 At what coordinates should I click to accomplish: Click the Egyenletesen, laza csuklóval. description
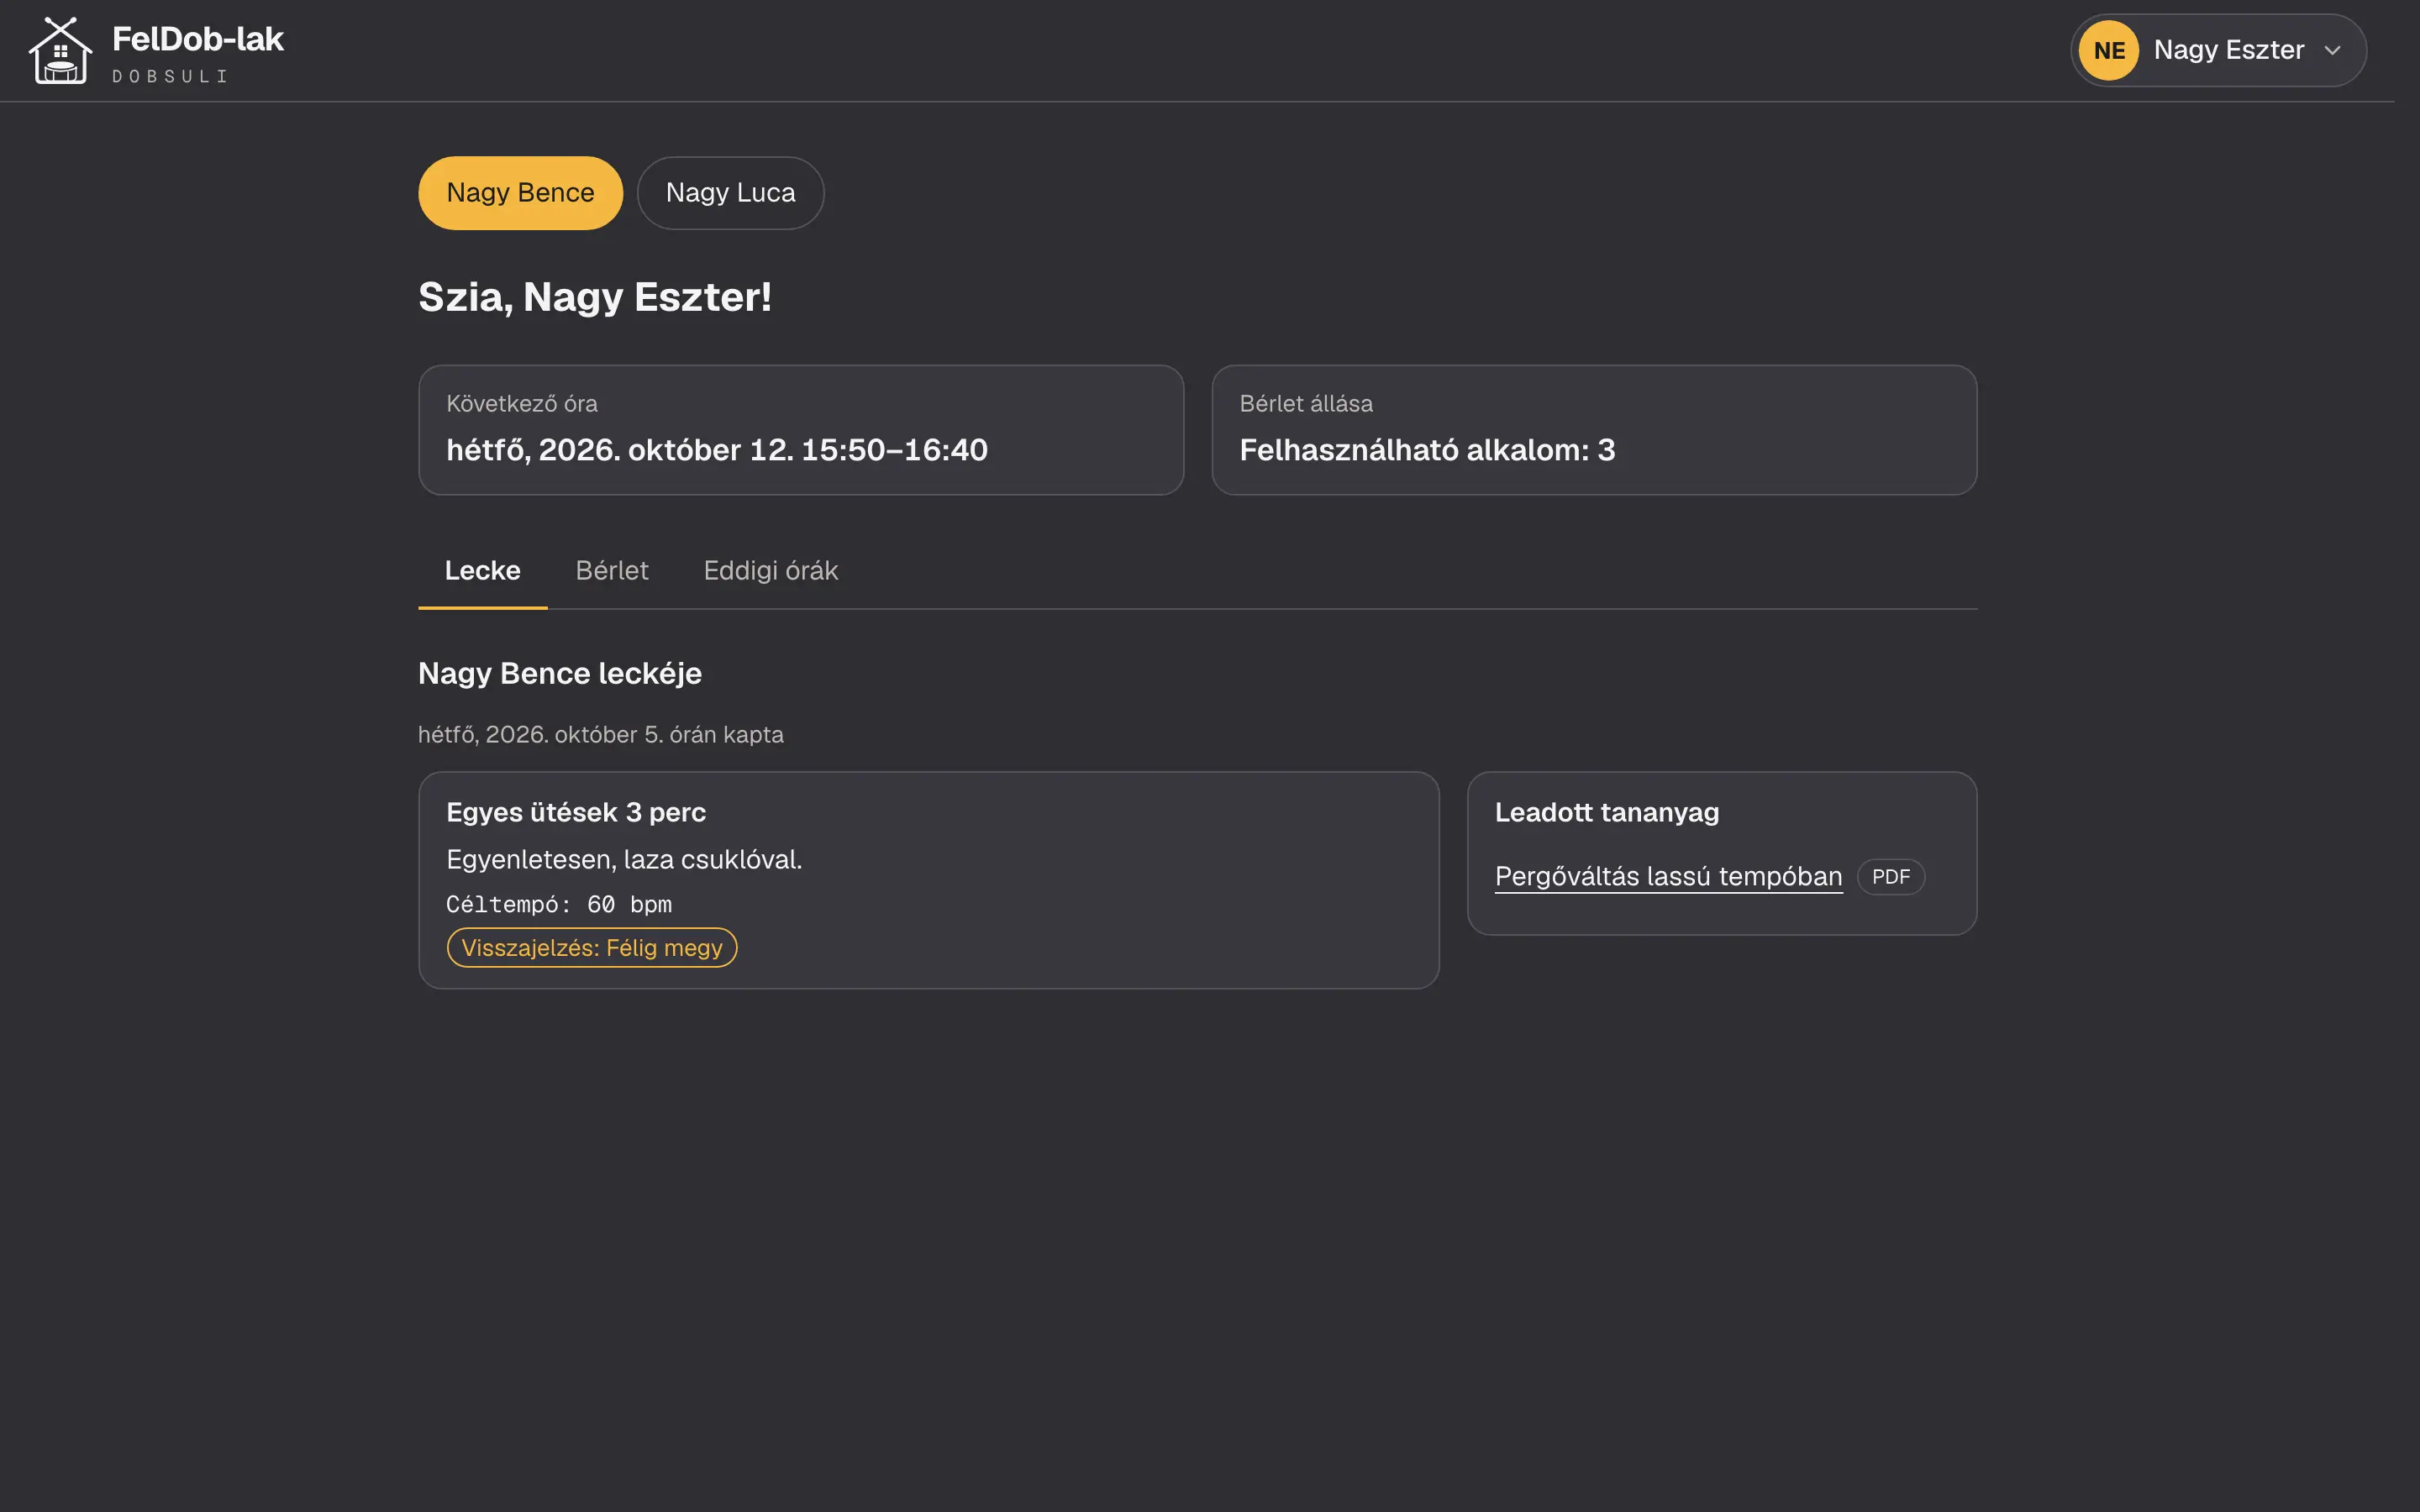point(624,860)
